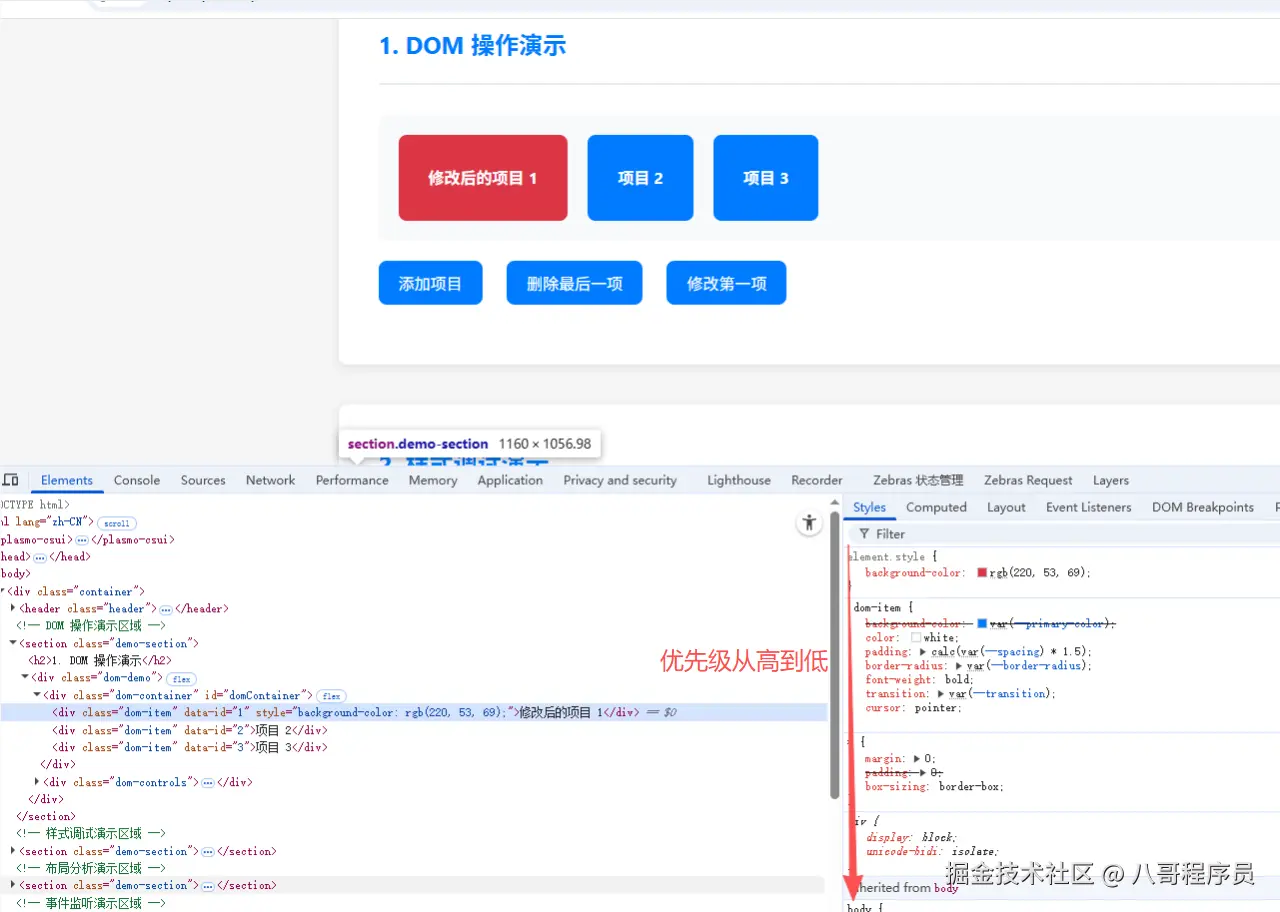The image size is (1280, 912).
Task: Click the flex badge beside dom-demo div
Action: (x=181, y=679)
